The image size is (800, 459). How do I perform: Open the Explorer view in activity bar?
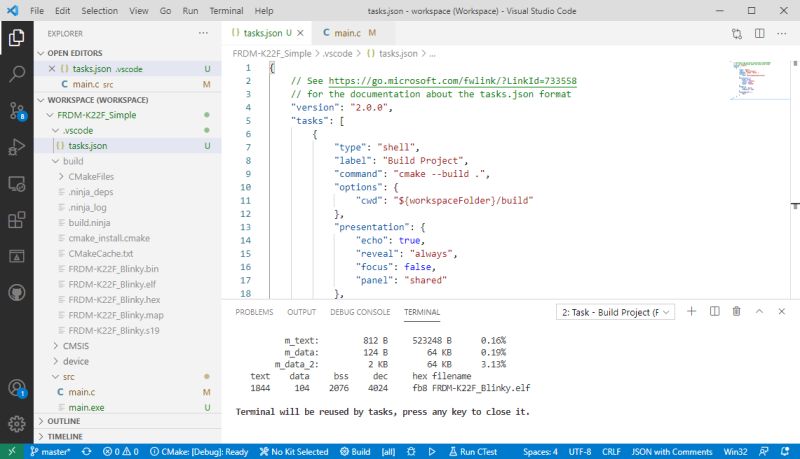click(16, 37)
